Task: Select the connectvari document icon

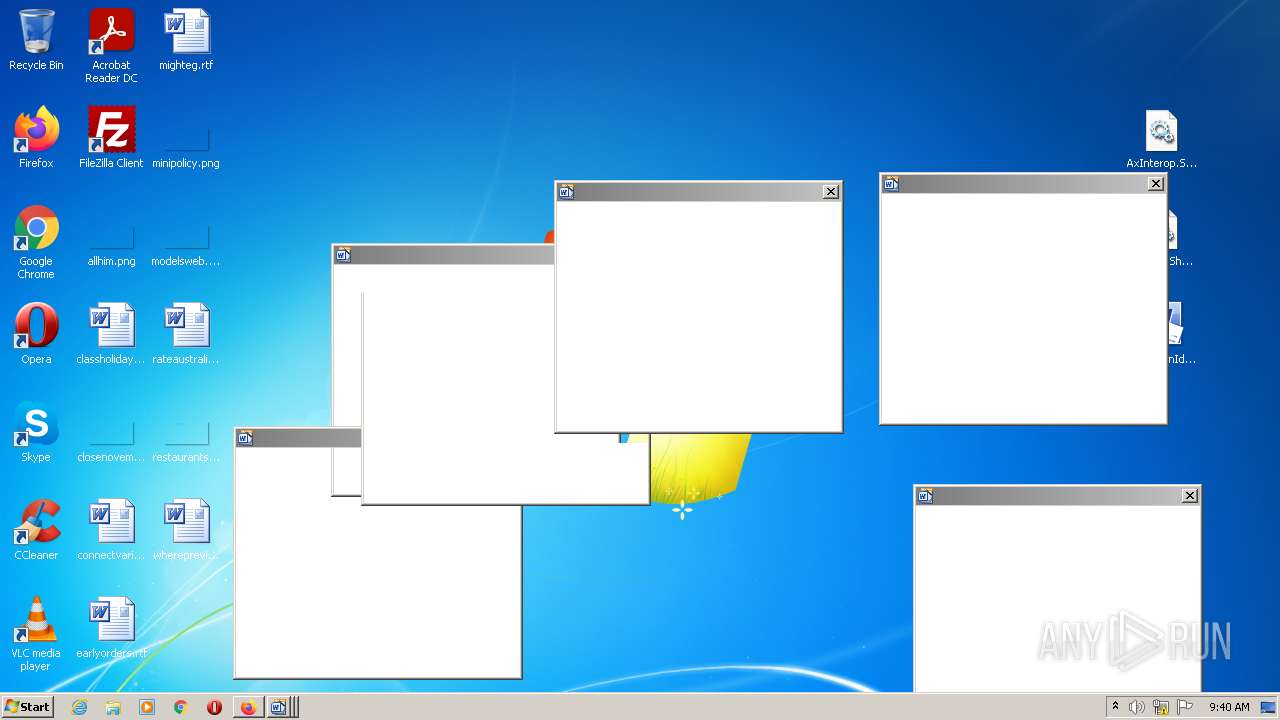Action: click(x=111, y=530)
